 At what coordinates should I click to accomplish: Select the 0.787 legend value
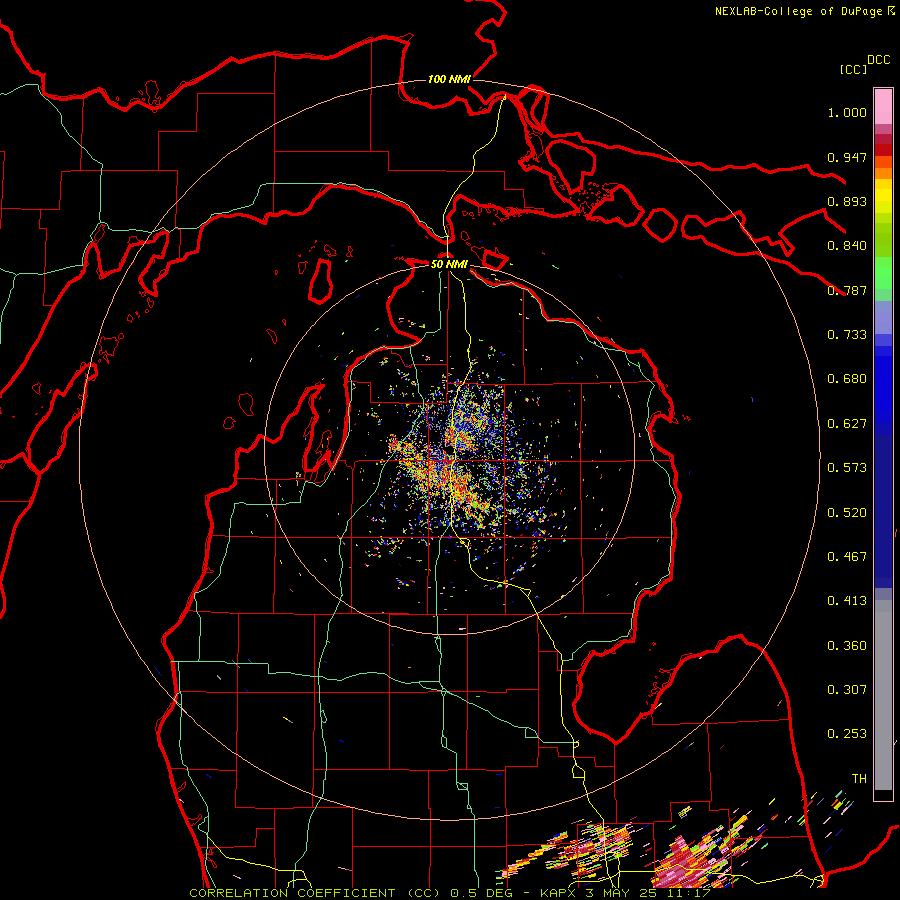(847, 290)
